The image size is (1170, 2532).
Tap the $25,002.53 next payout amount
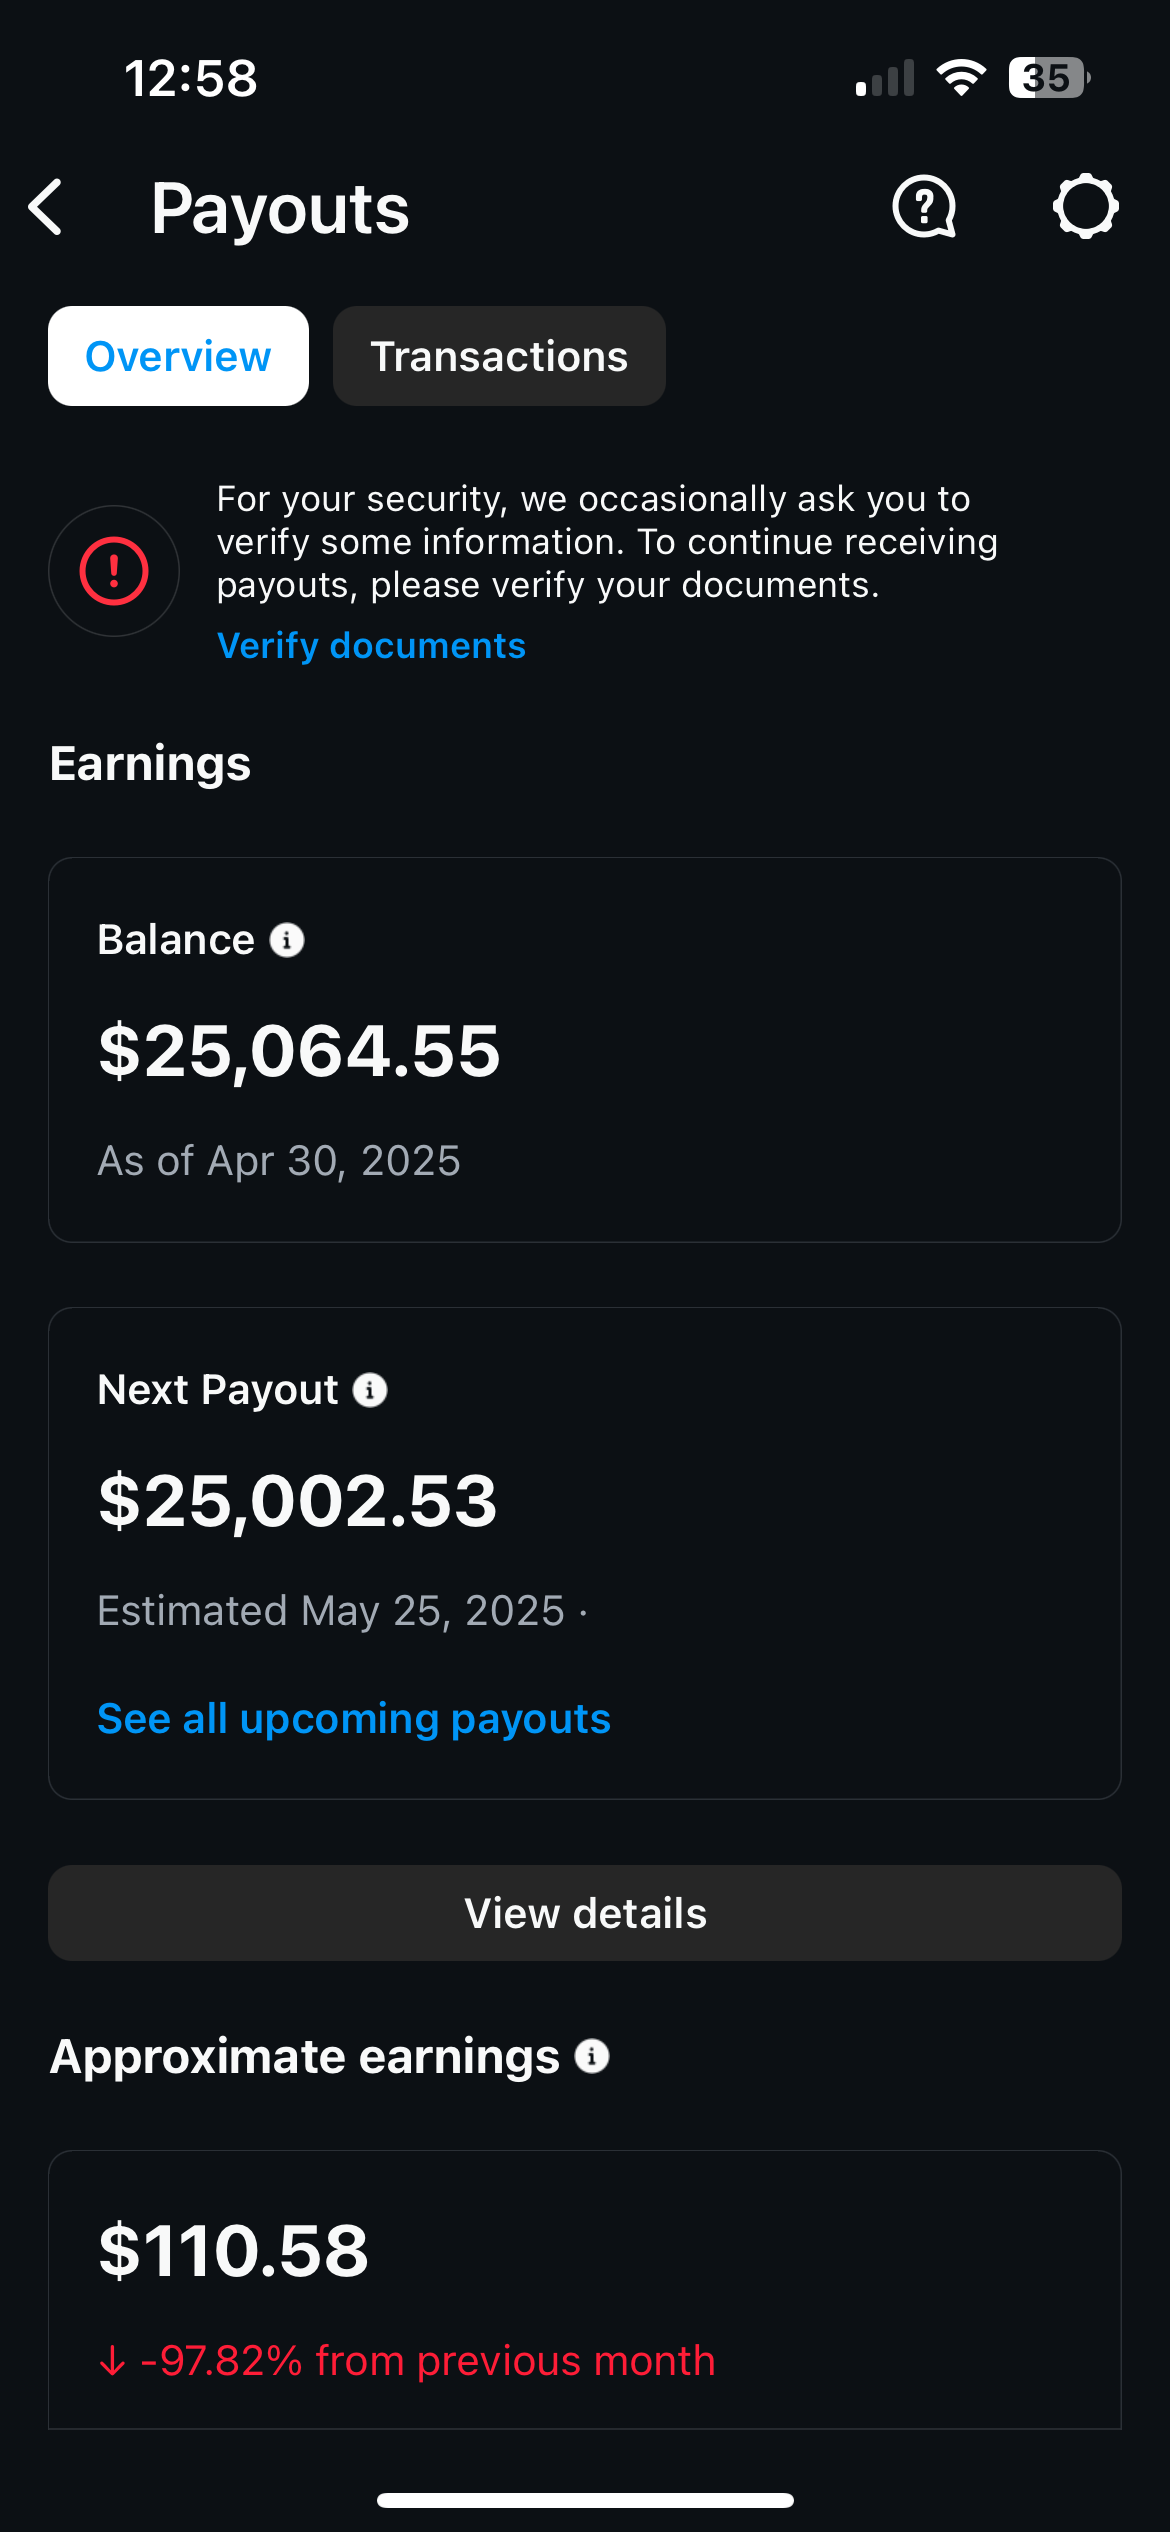[298, 1501]
